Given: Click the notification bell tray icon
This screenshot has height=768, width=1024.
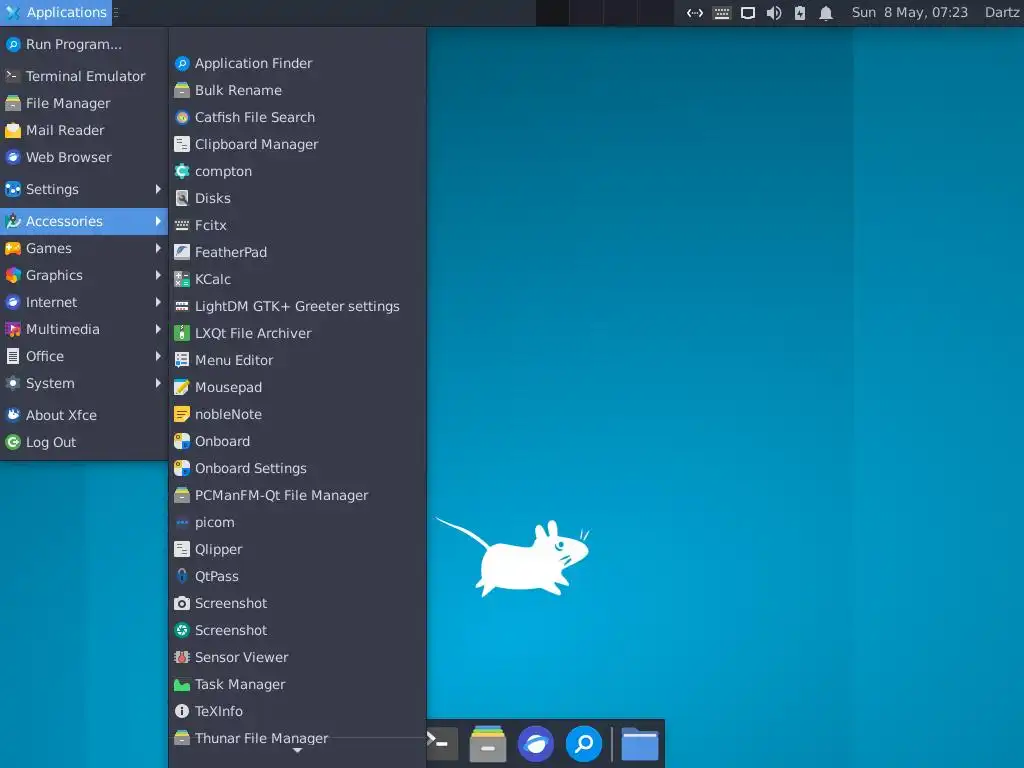Looking at the screenshot, I should 826,13.
